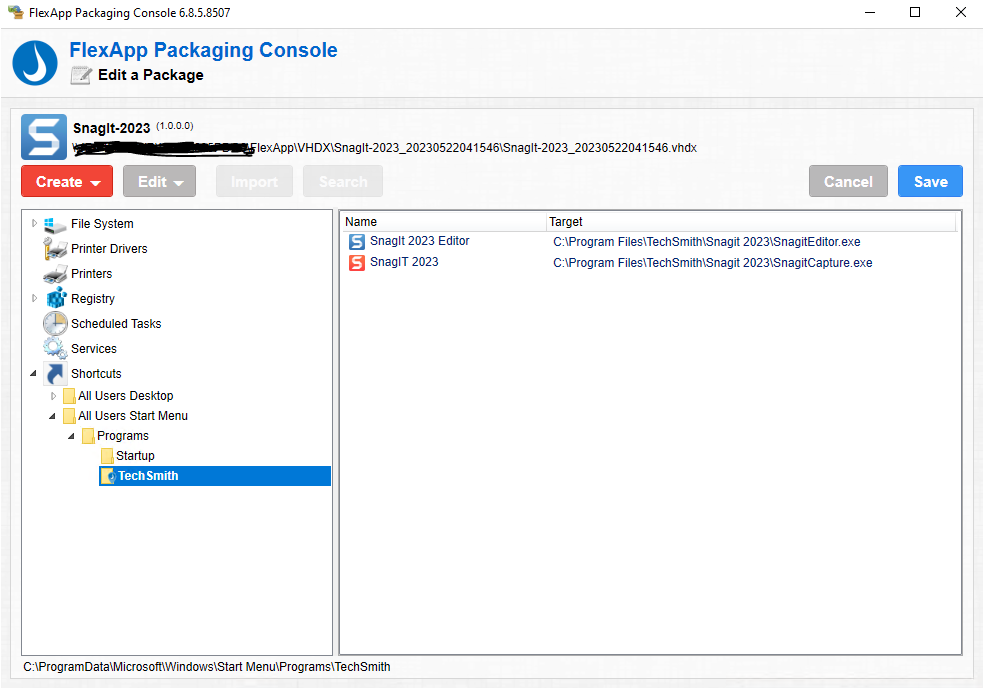
Task: Select the Registry tree label
Action: pos(93,299)
